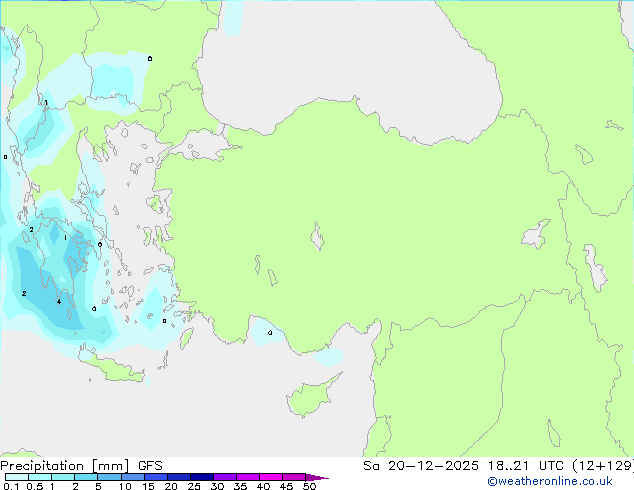Select the 'Sa 20-12-2025 18..21 UTC' timestamp
The image size is (634, 490).
(463, 466)
